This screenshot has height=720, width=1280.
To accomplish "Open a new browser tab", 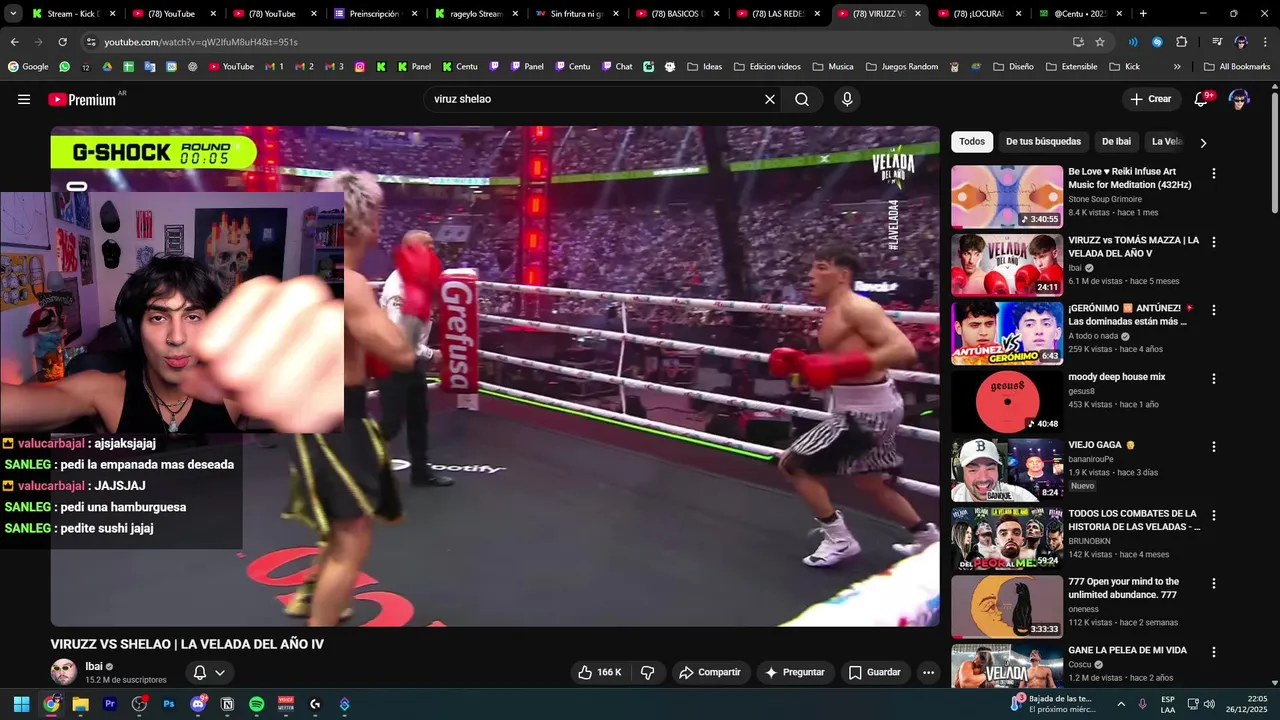I will [1143, 14].
